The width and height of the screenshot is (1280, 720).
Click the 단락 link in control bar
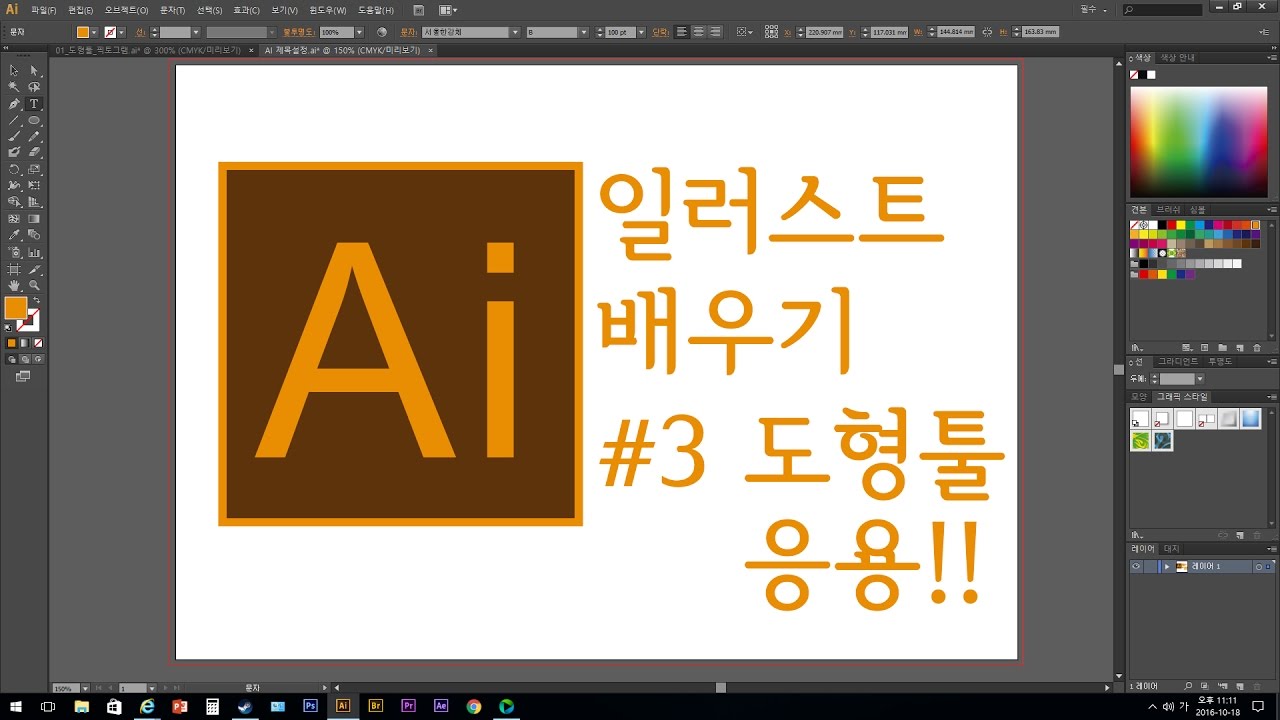pyautogui.click(x=660, y=32)
